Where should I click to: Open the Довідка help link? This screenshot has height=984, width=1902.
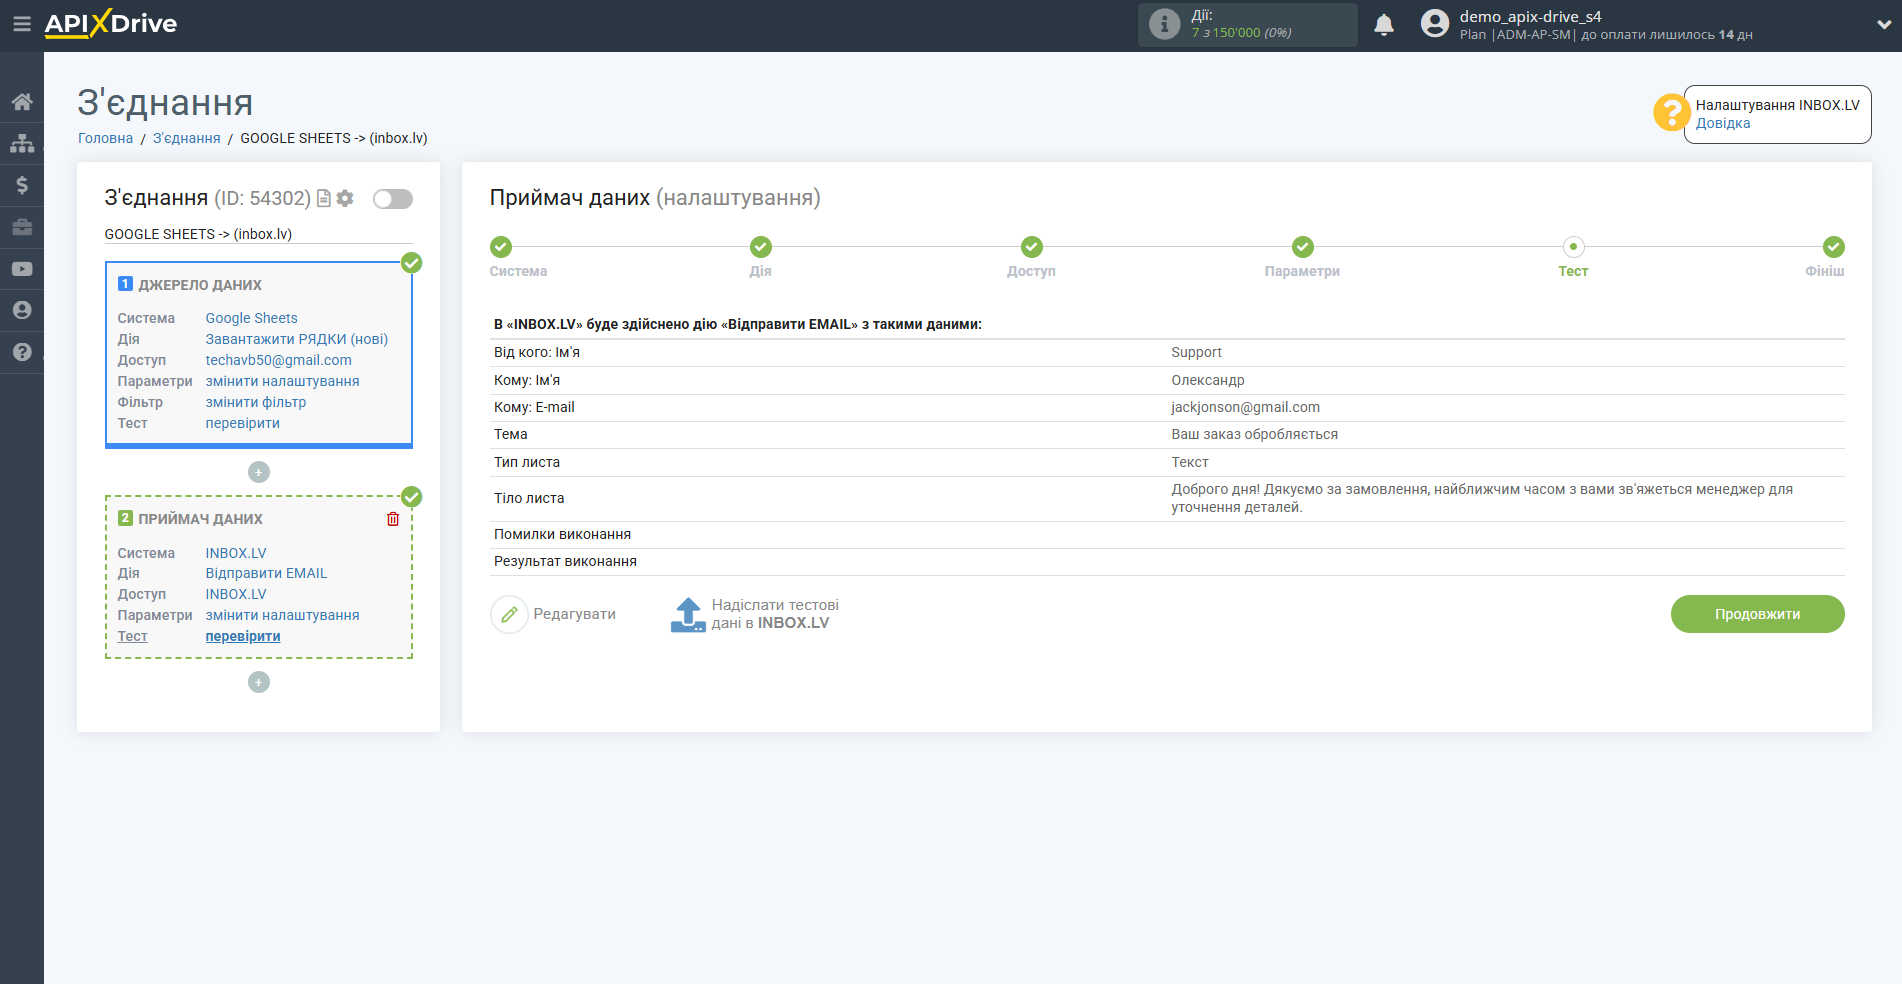pyautogui.click(x=1723, y=123)
